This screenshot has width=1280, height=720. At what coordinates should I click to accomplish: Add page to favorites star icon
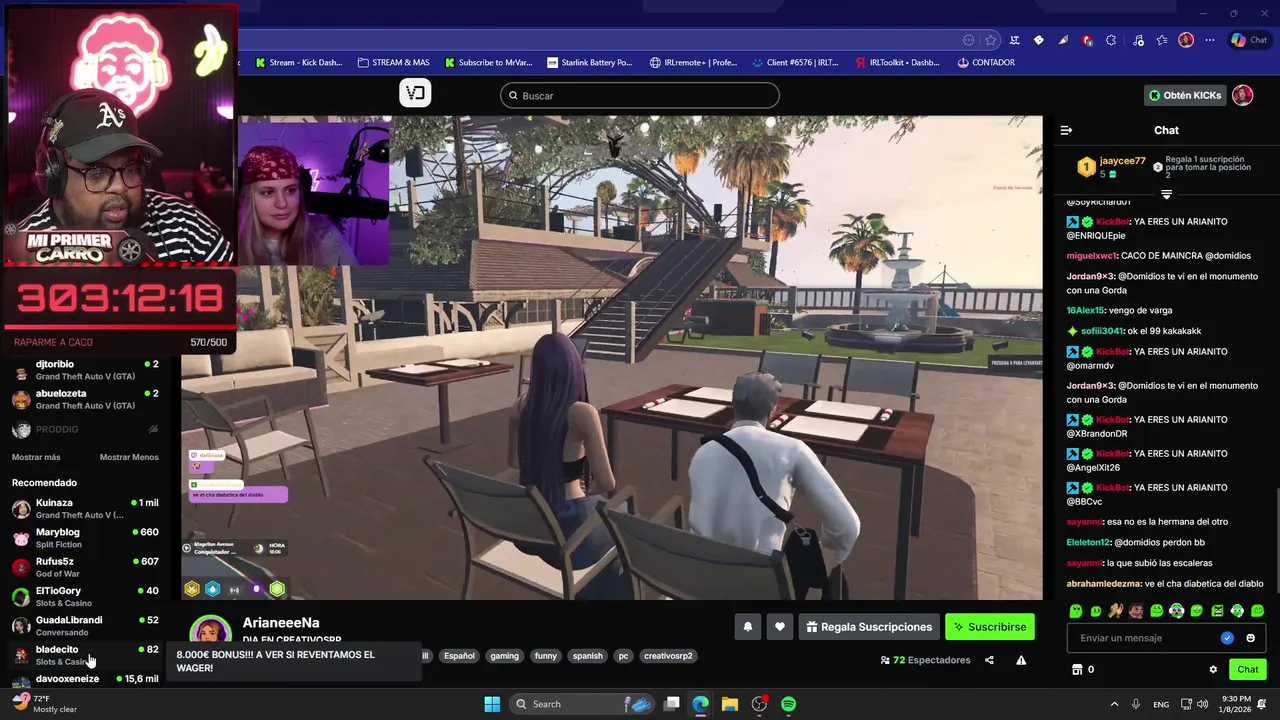tap(990, 40)
